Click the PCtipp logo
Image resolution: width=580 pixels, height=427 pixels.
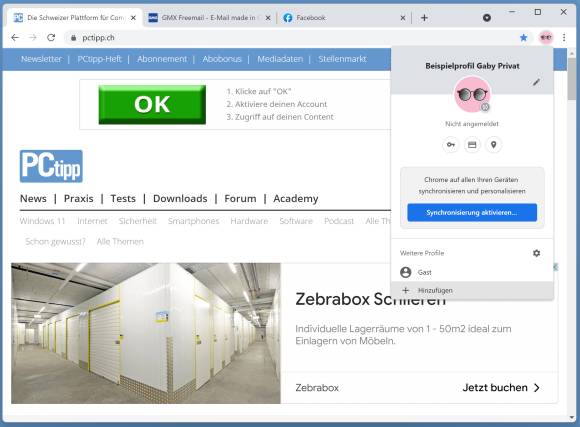pos(51,166)
